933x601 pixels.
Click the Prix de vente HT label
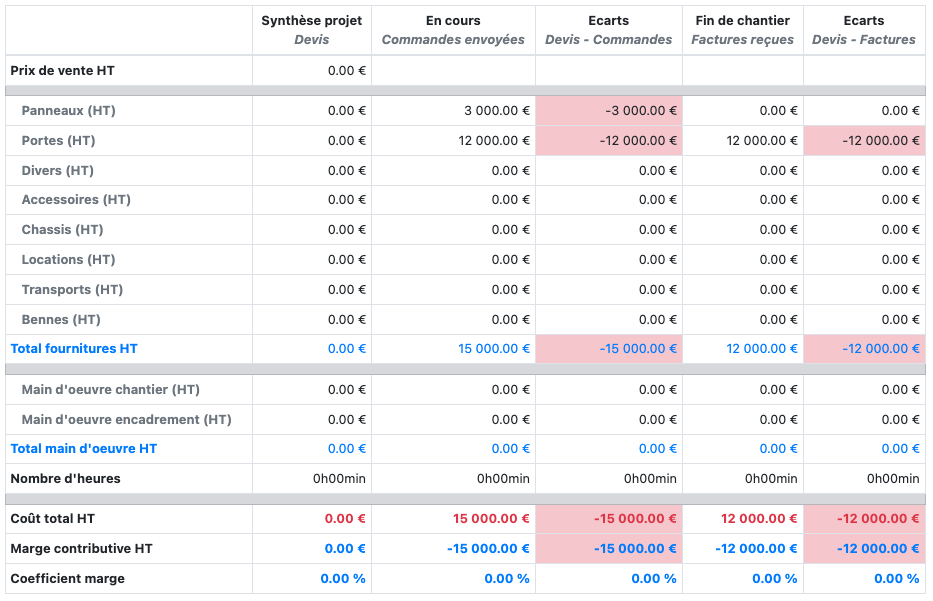(64, 71)
